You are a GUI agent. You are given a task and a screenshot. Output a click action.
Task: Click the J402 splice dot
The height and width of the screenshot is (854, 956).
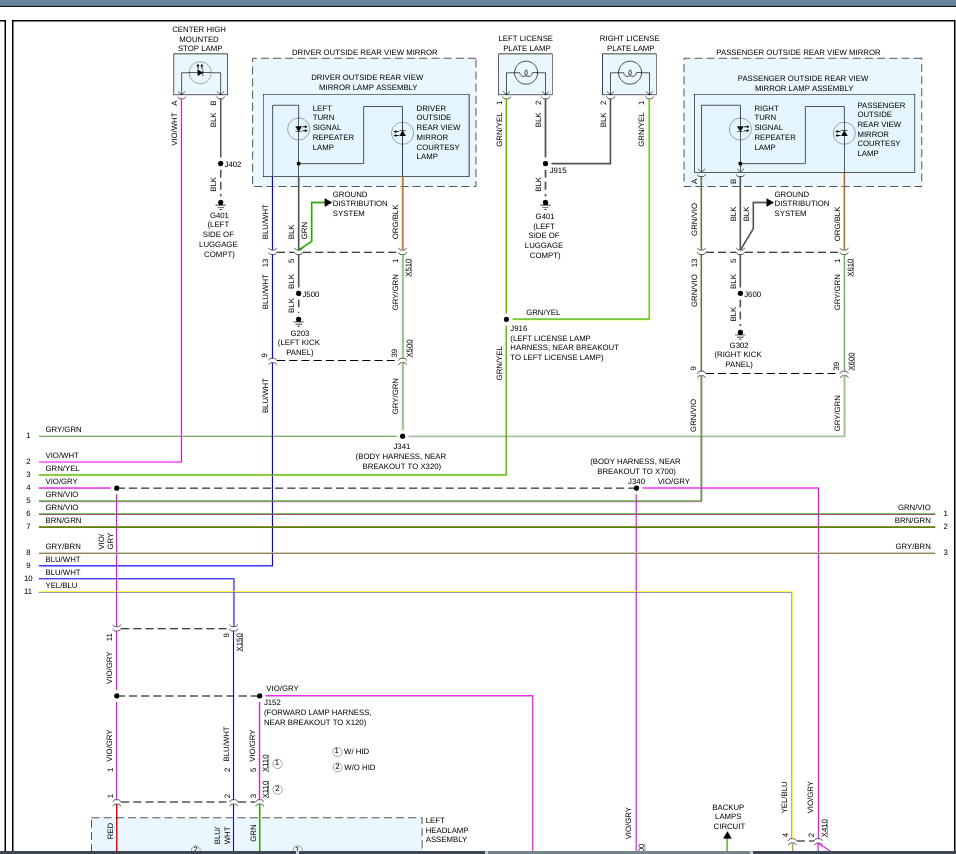221,164
